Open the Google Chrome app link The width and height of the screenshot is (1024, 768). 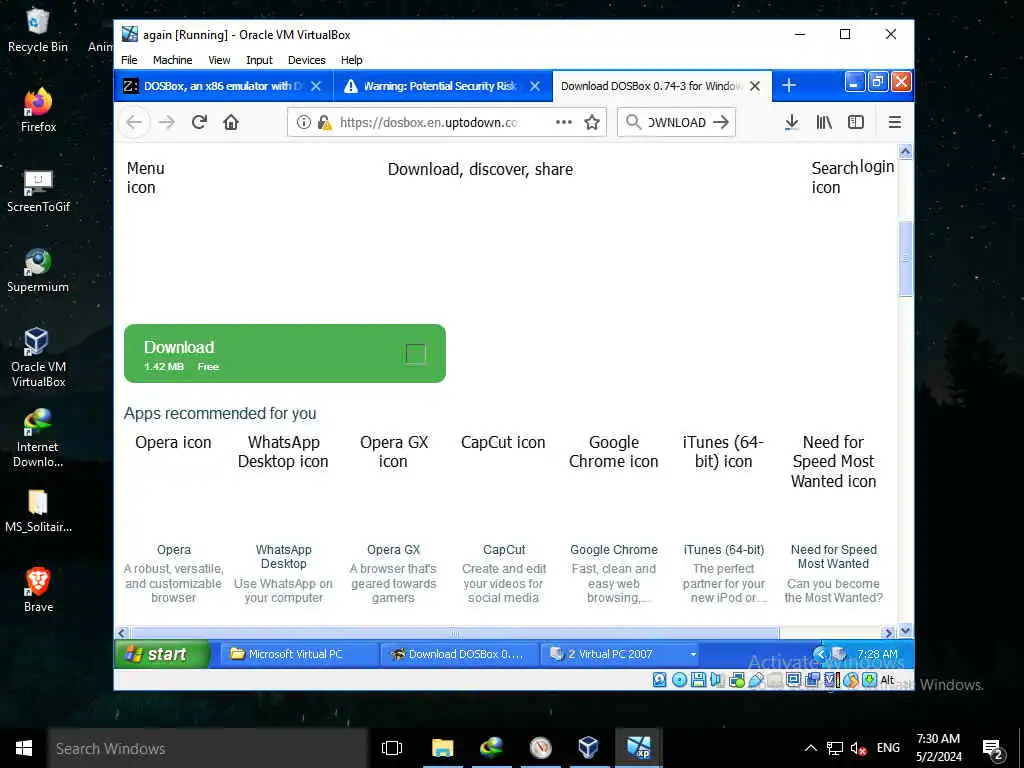click(614, 550)
